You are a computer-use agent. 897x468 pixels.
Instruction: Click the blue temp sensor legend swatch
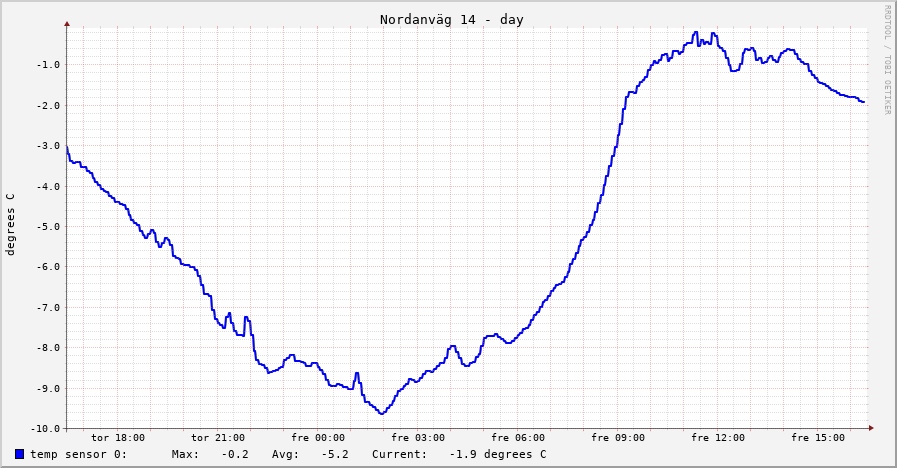point(19,454)
